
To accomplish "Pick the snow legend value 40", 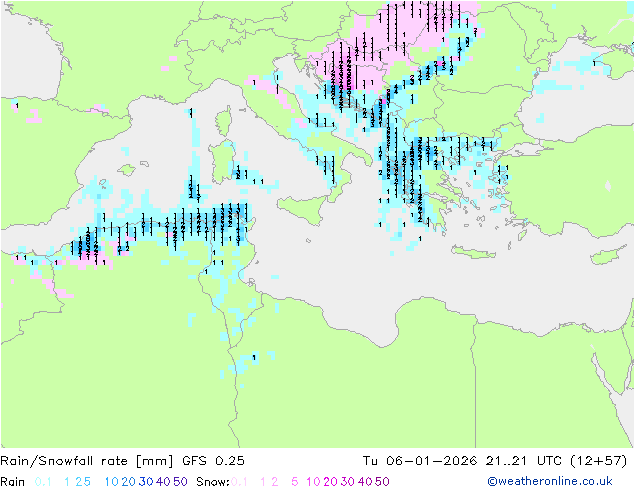I will point(365,482).
